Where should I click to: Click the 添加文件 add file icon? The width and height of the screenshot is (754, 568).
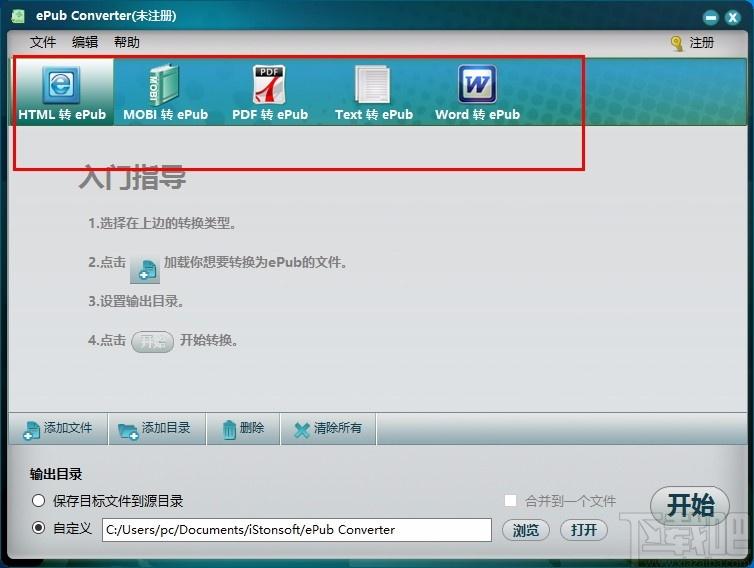pos(31,429)
